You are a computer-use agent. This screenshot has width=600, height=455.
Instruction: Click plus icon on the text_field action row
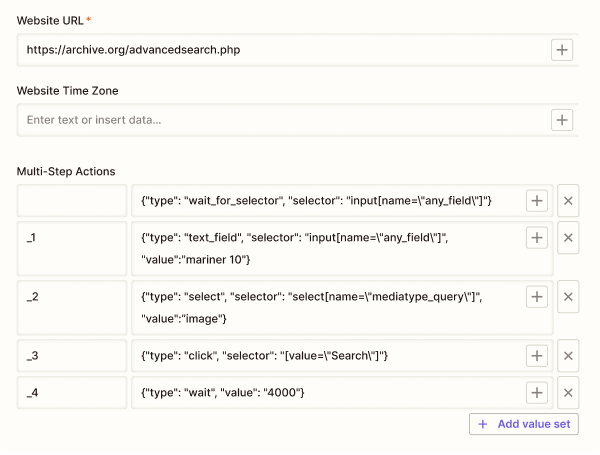(x=537, y=238)
